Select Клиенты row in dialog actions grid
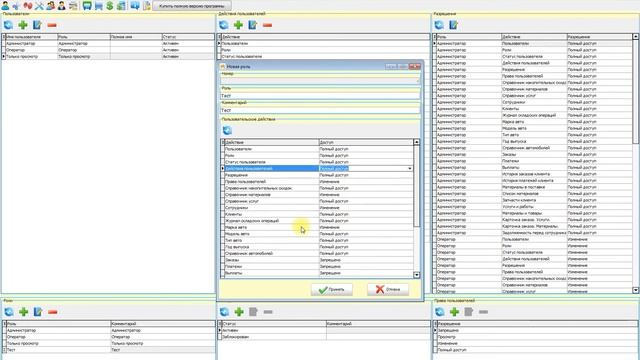Screen dimensions: 640x360 [x=317, y=214]
